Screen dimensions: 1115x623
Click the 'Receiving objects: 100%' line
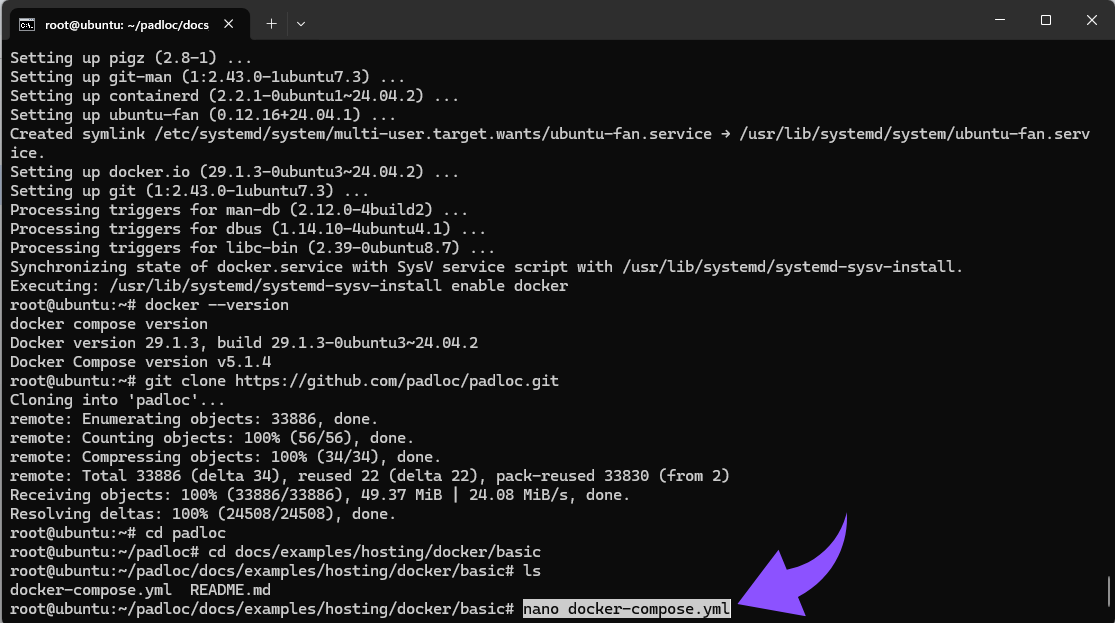[320, 495]
